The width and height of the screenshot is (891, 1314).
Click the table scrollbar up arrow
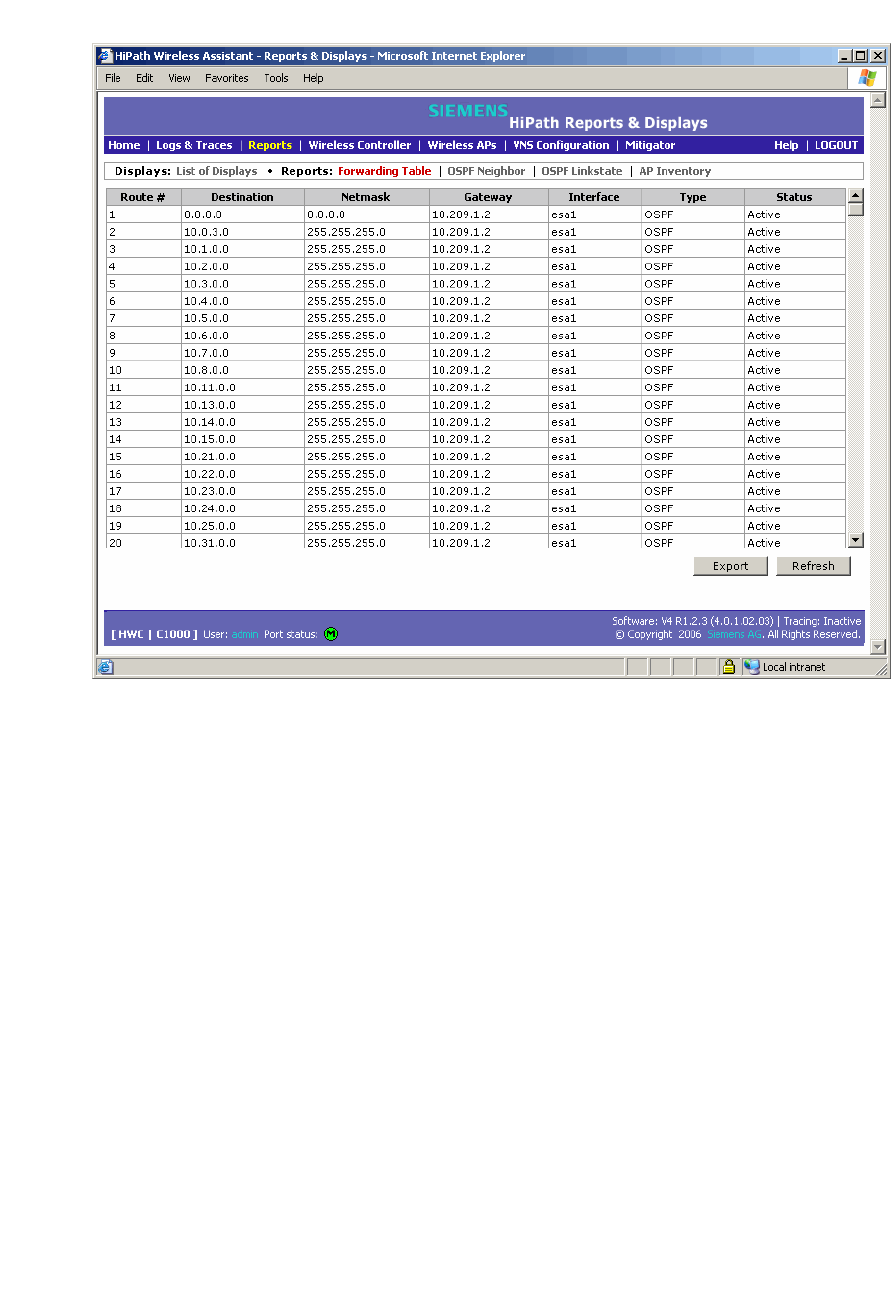point(855,195)
